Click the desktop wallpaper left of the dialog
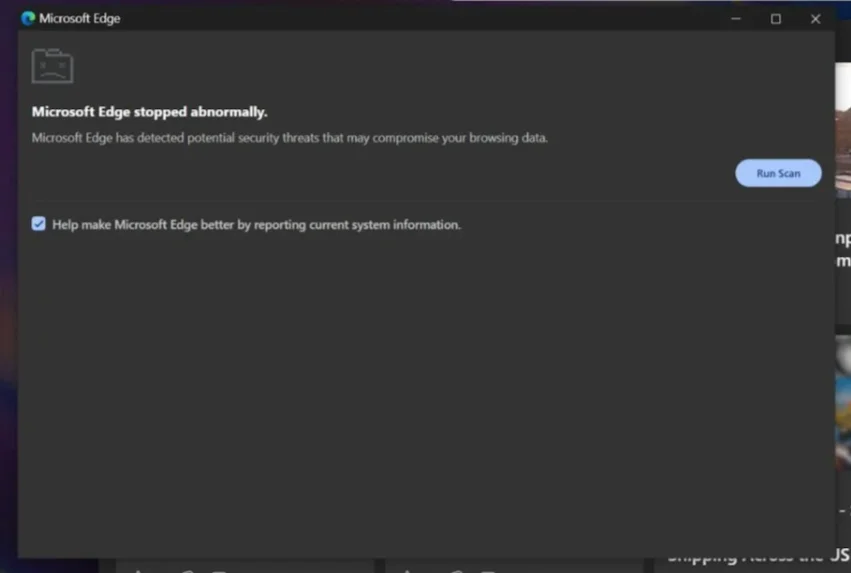Image resolution: width=851 pixels, height=573 pixels. [8, 293]
